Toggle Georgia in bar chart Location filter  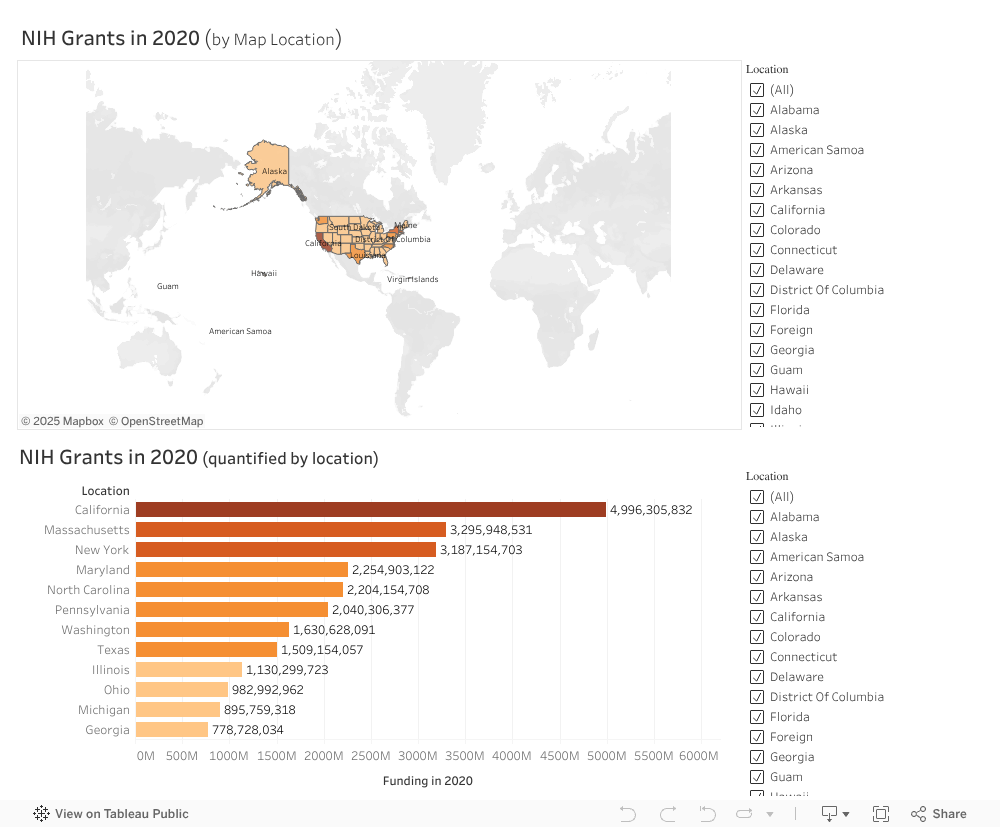coord(757,756)
